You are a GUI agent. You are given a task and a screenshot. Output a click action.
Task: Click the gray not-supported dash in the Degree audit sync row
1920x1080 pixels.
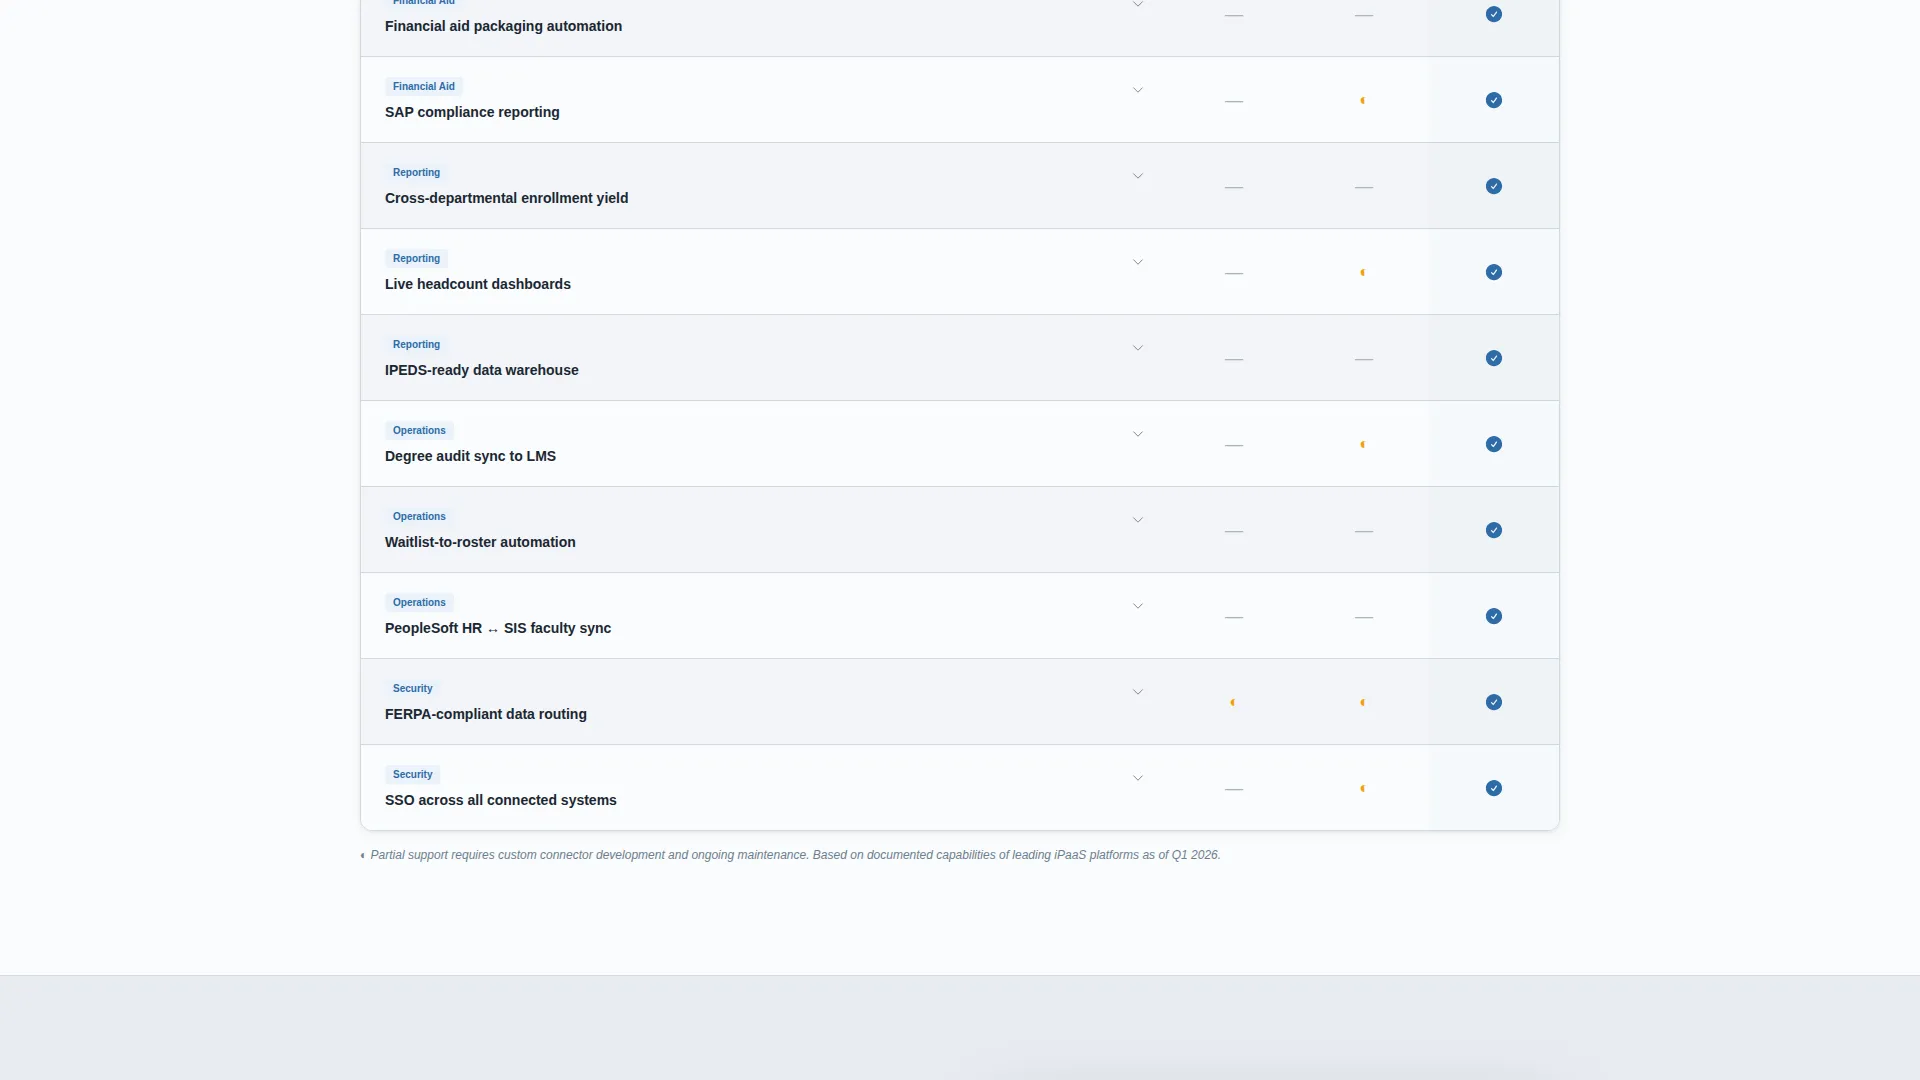point(1234,446)
